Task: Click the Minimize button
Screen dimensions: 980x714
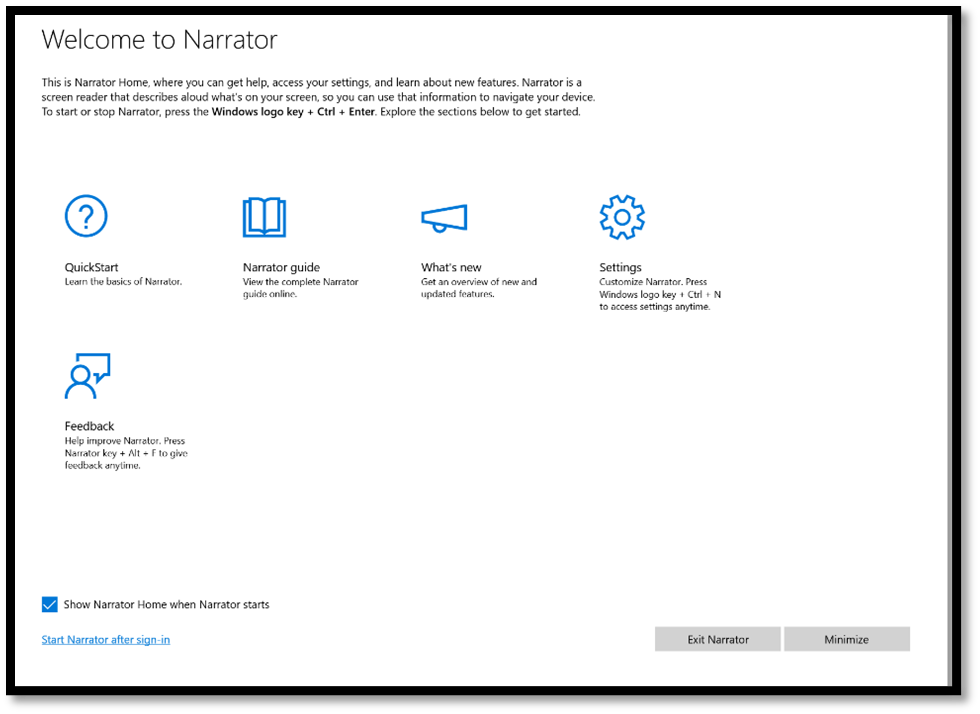Action: pyautogui.click(x=846, y=639)
